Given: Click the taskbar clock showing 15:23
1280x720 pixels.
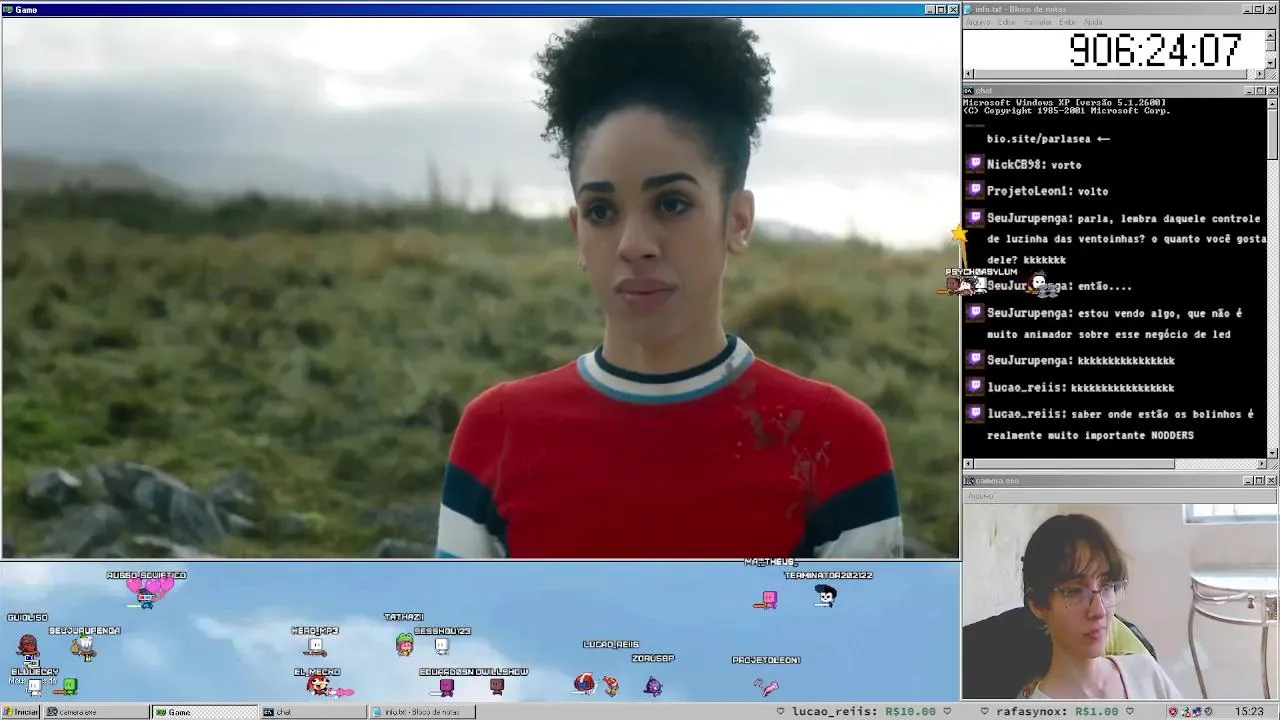Looking at the screenshot, I should click(x=1249, y=712).
